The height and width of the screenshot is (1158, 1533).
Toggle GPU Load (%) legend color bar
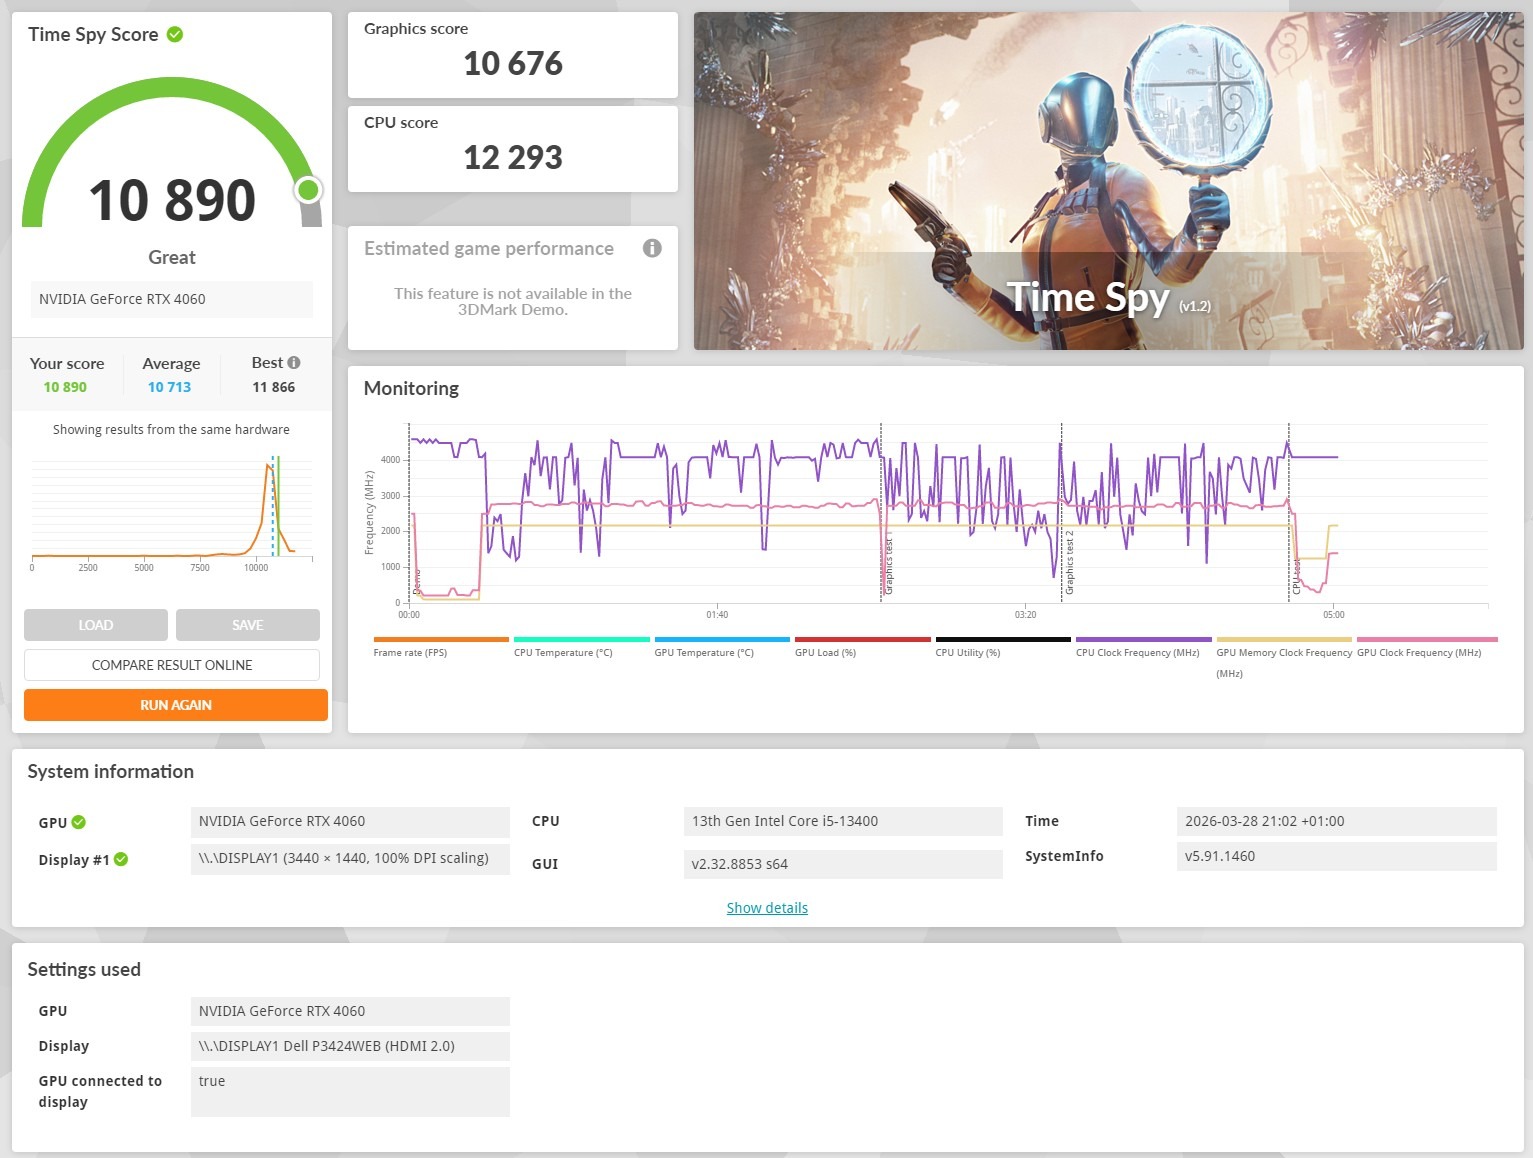coord(862,639)
